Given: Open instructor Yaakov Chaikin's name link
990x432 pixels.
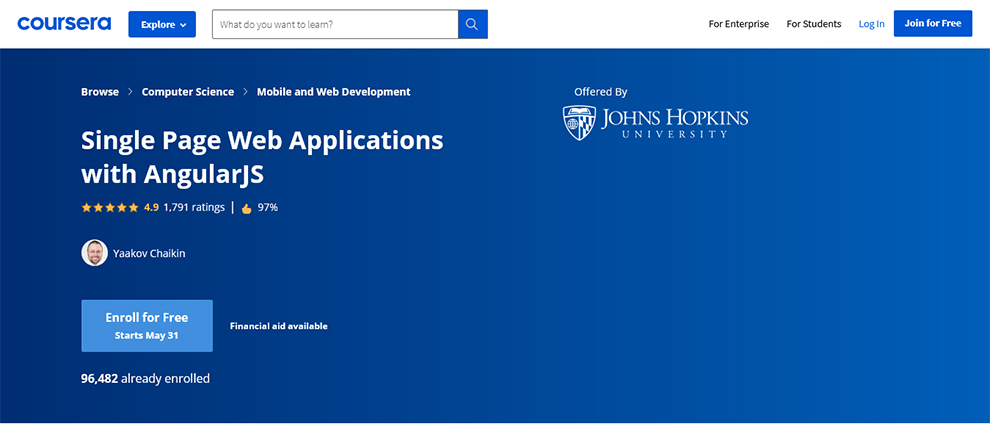Looking at the screenshot, I should click(x=149, y=253).
